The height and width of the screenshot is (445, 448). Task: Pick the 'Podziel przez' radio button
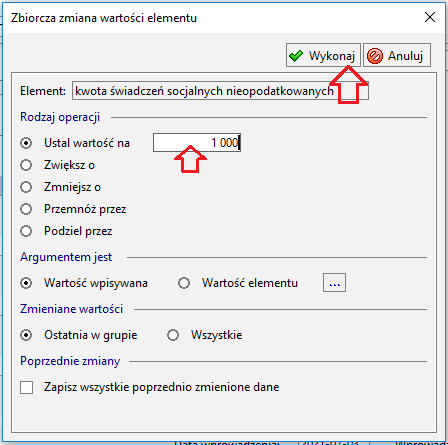(26, 231)
